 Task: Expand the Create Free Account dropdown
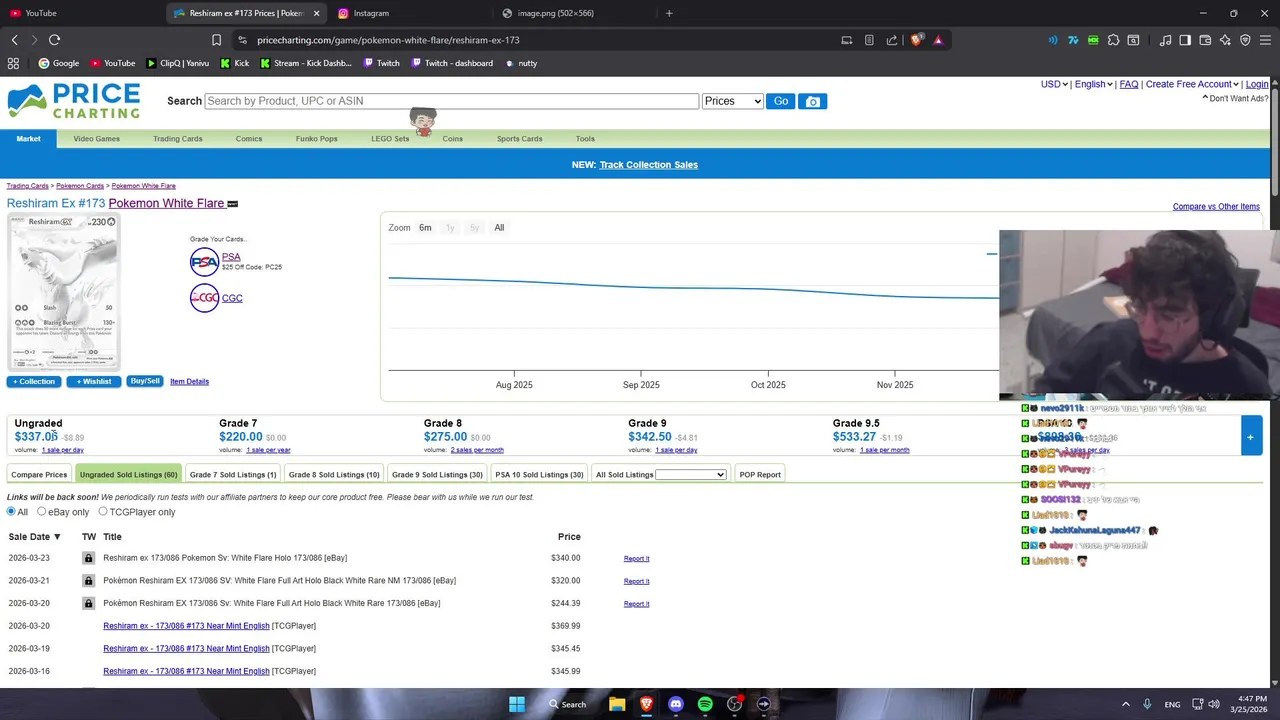tap(1192, 84)
